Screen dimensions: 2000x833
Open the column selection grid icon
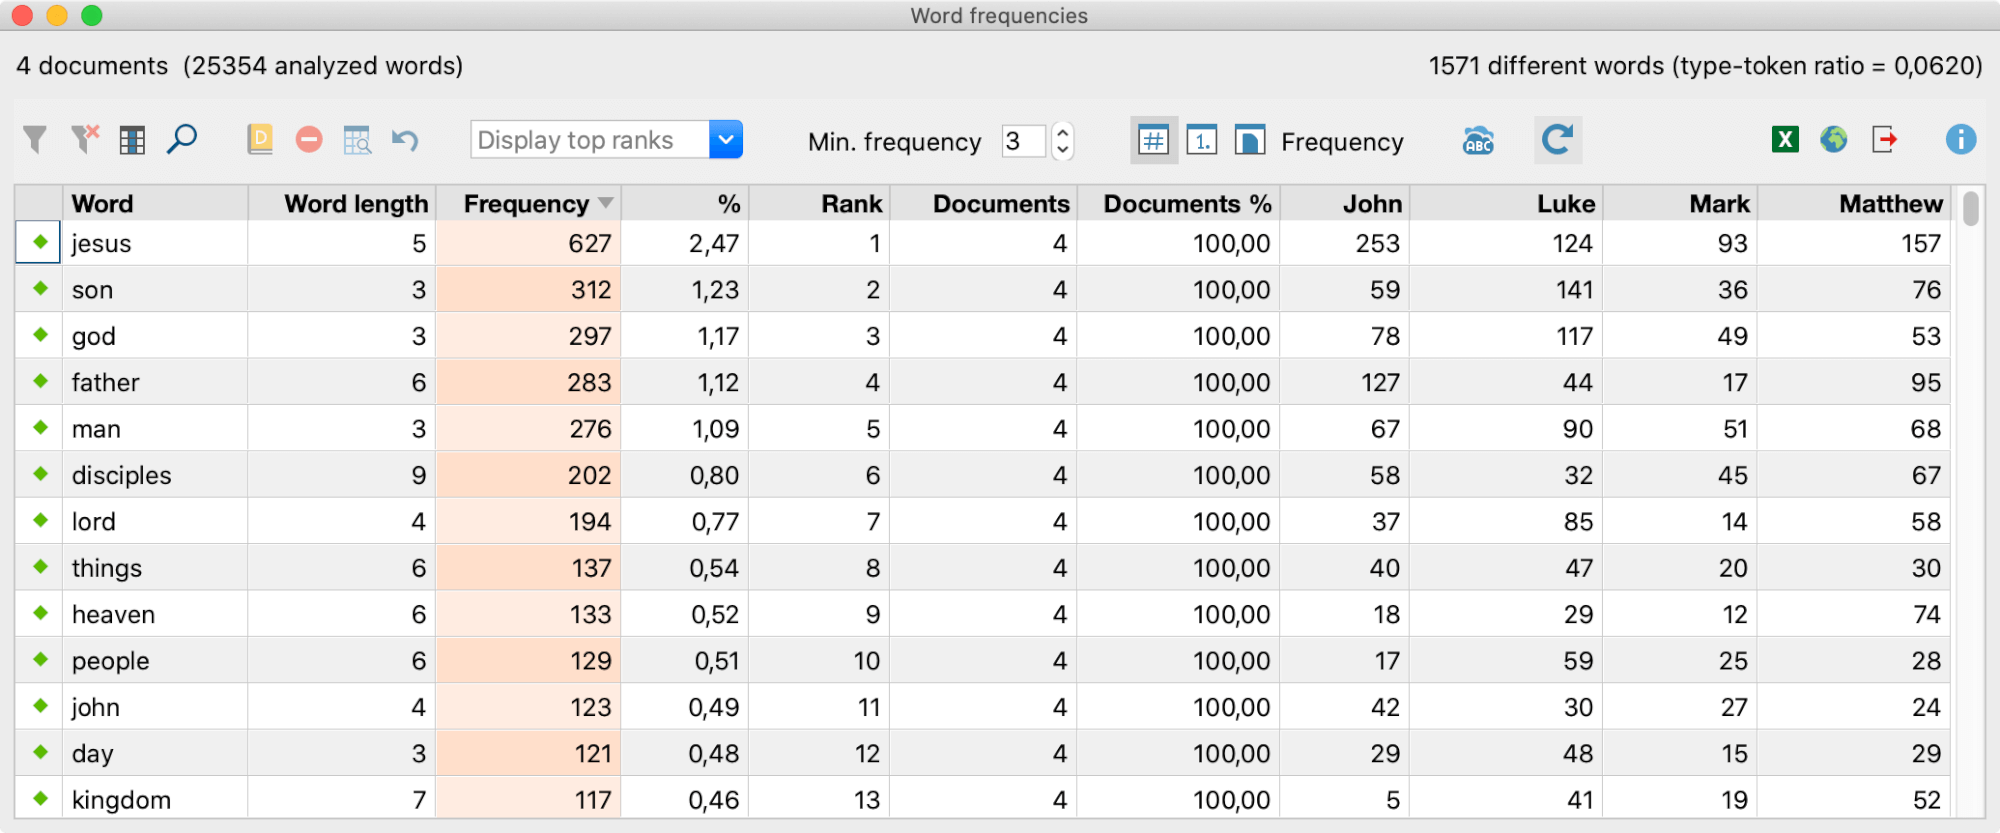click(x=132, y=140)
